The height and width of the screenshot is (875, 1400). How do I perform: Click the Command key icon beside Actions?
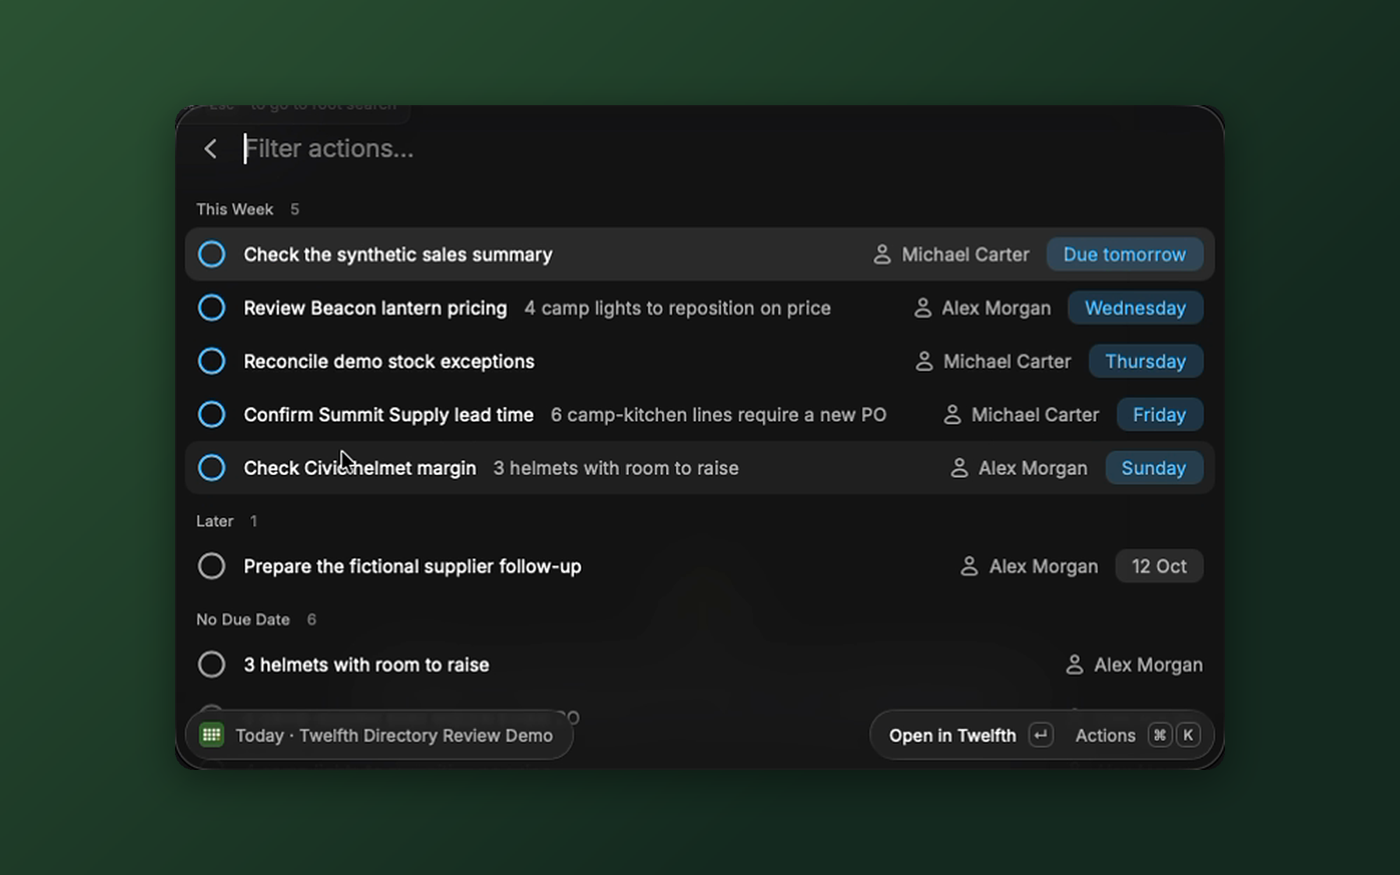(x=1159, y=735)
